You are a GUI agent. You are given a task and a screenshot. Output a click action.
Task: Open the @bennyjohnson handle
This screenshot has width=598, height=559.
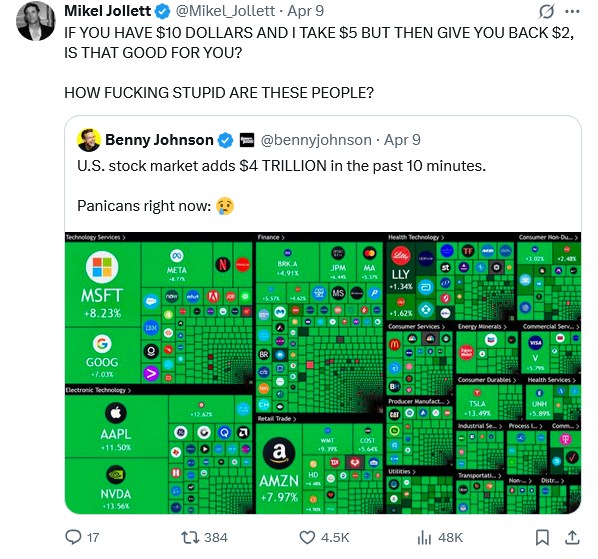316,140
